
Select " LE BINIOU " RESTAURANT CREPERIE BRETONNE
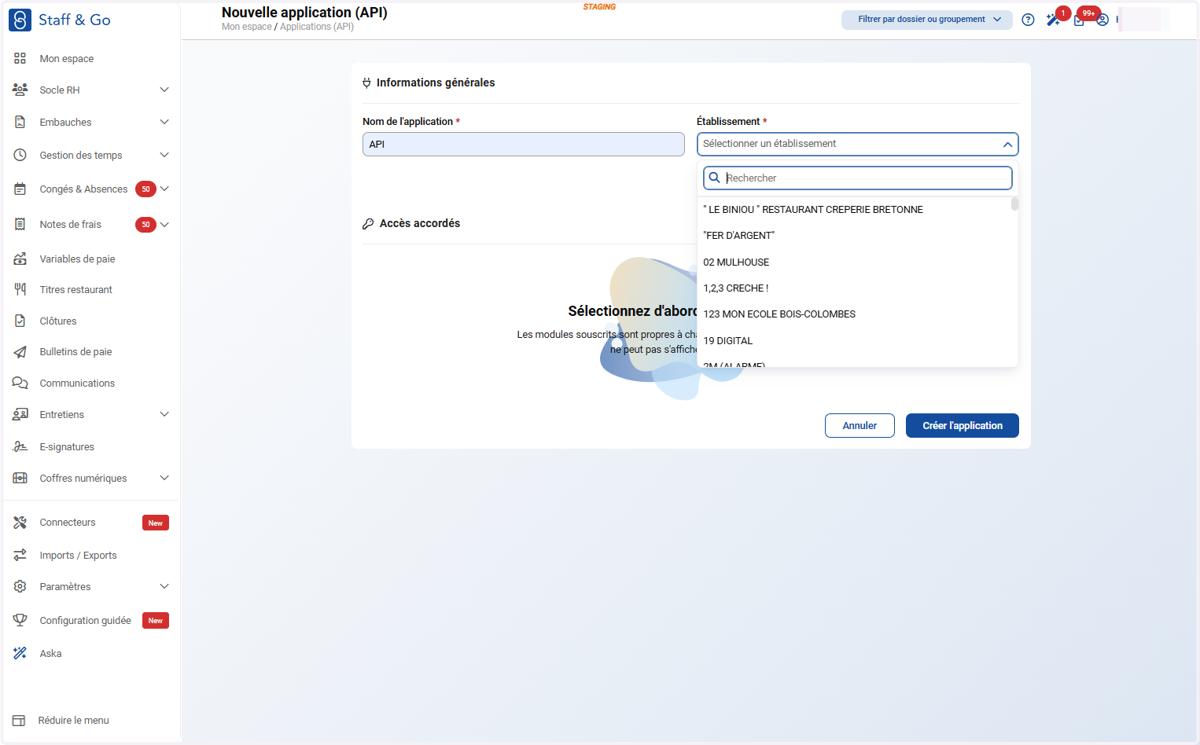click(857, 210)
